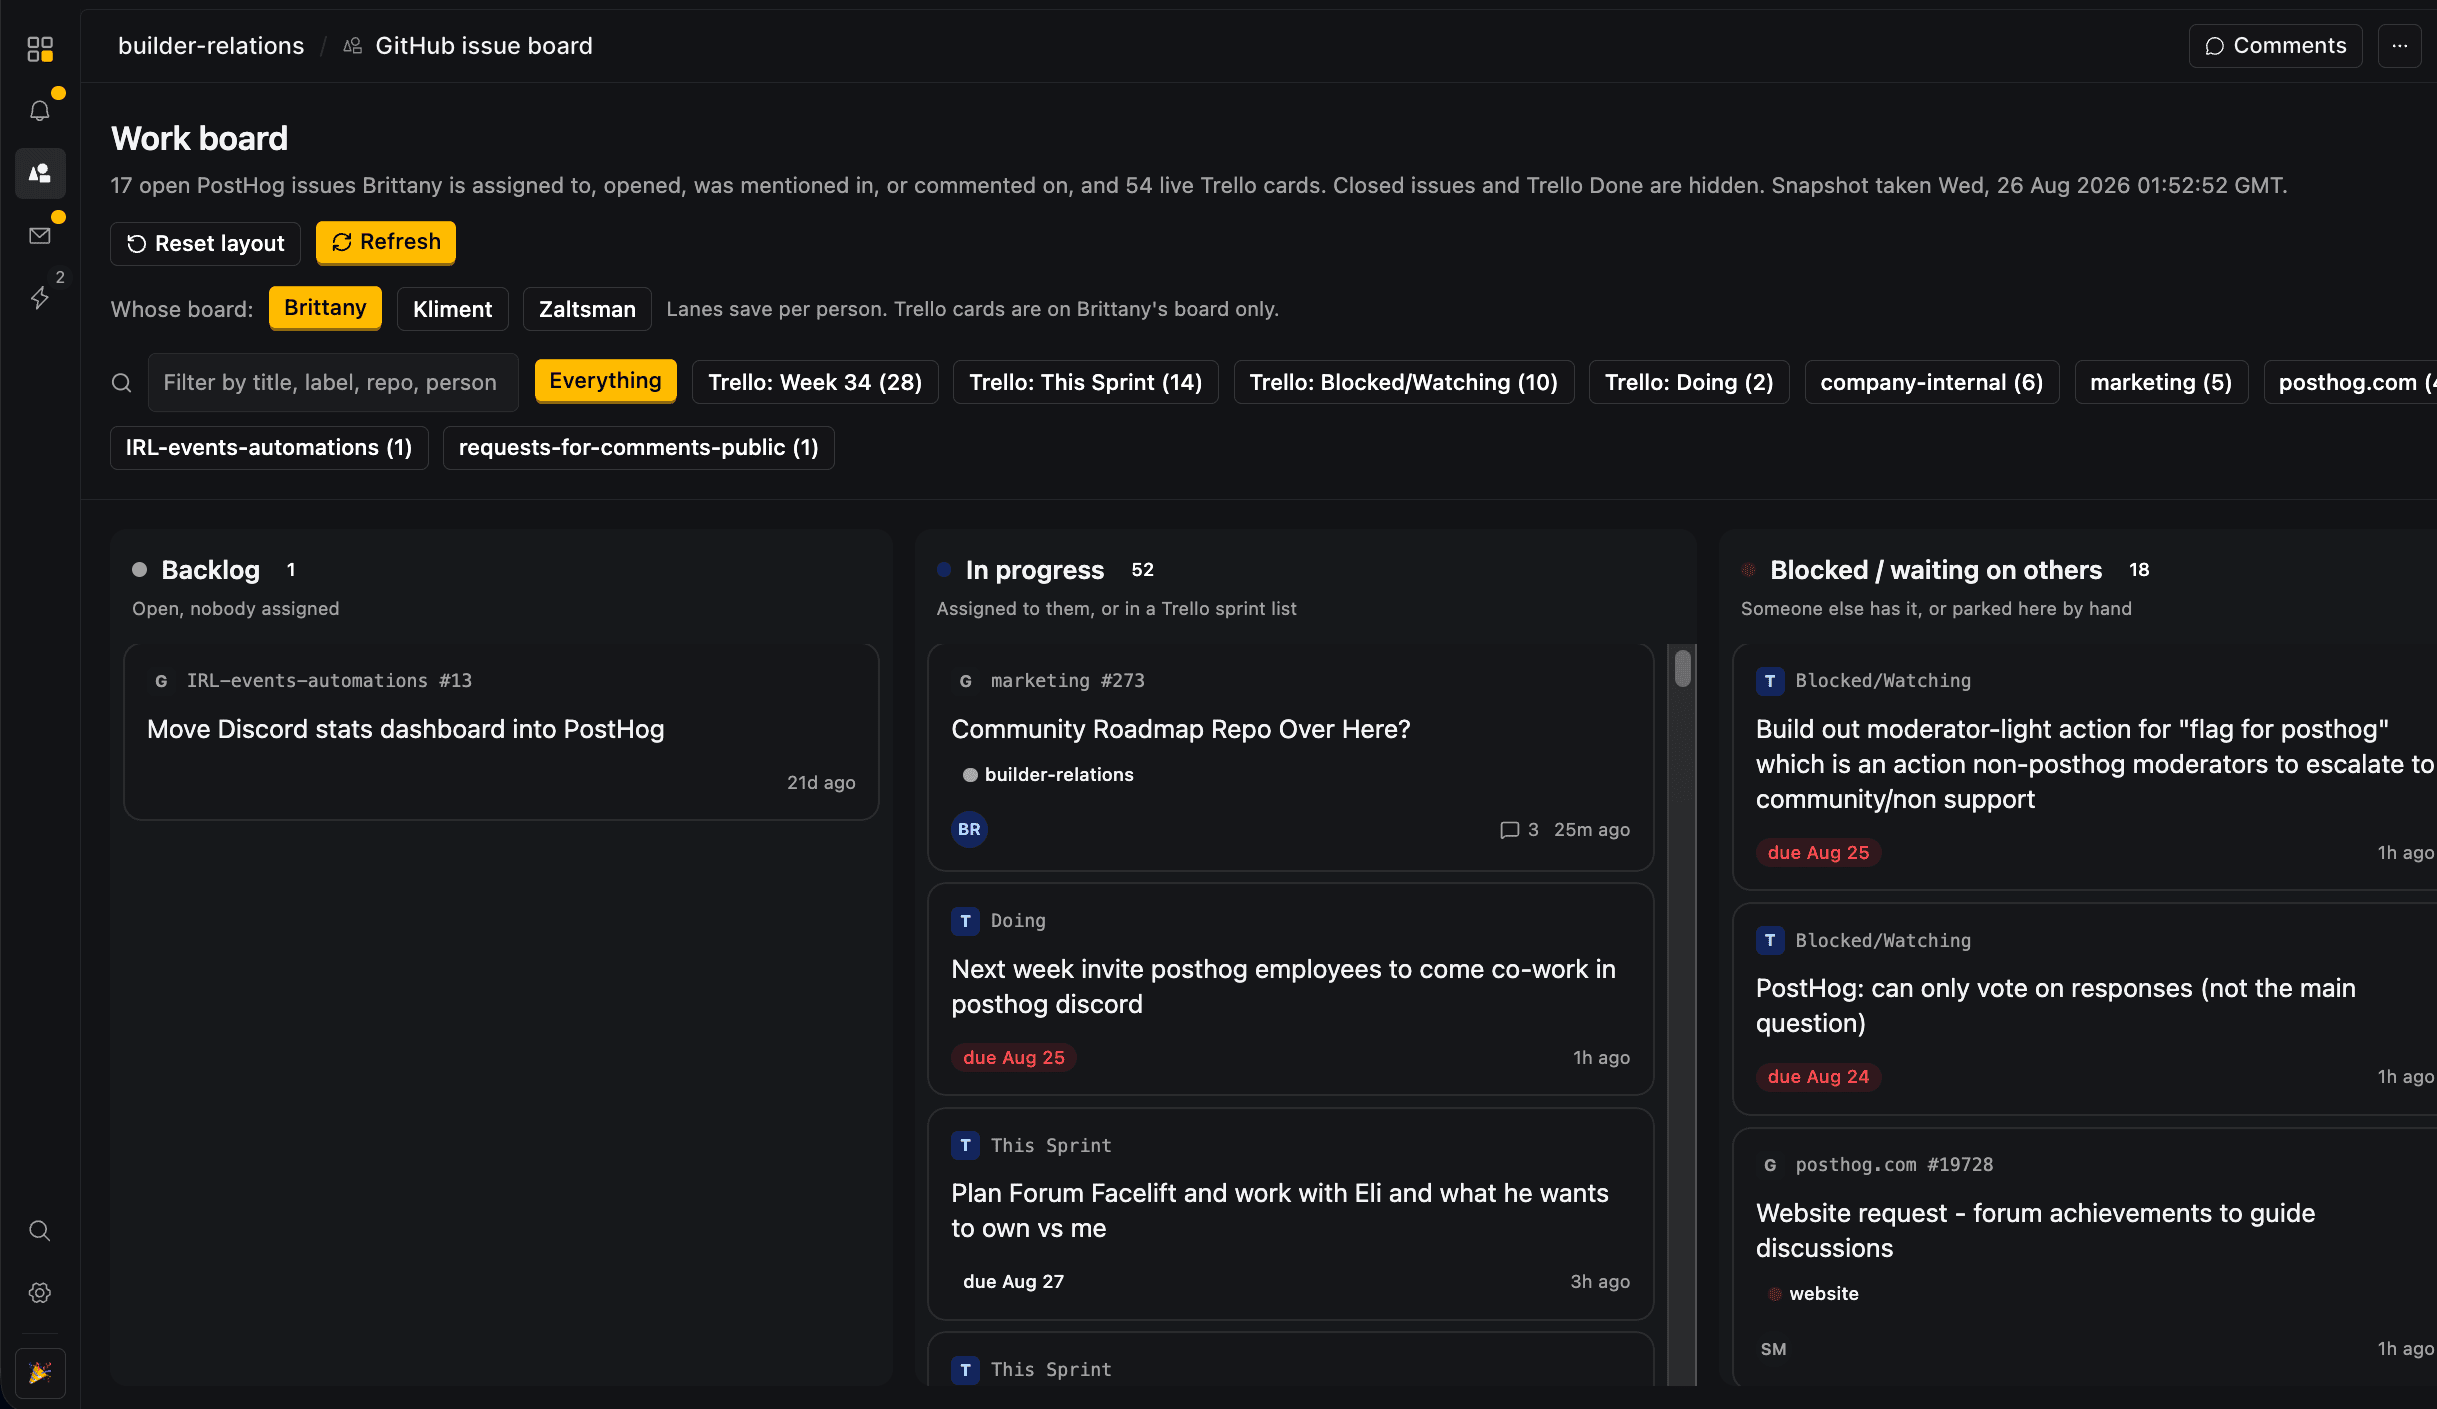
Task: Go to builder-relations in the breadcrumb
Action: 211,46
